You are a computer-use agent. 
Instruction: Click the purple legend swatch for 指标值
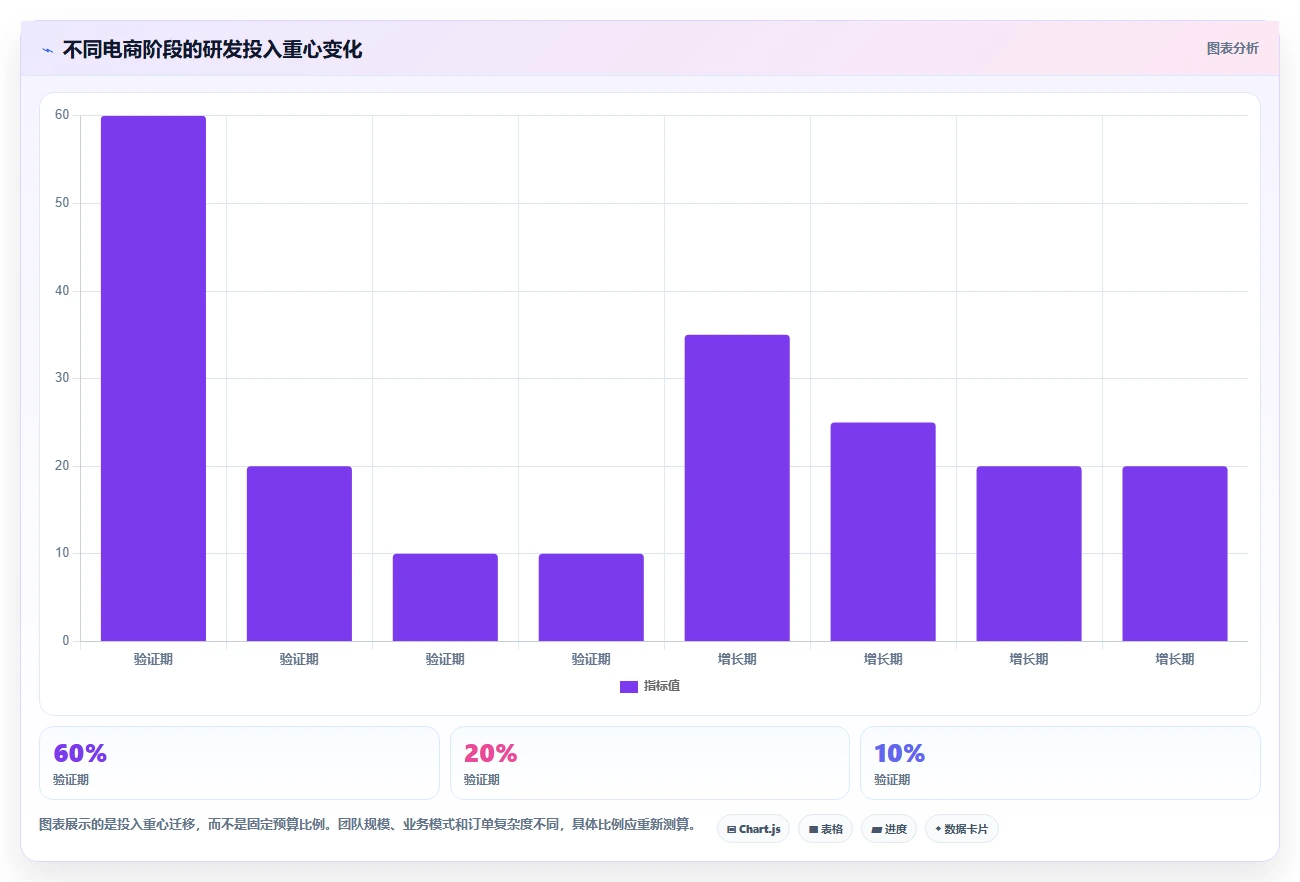629,686
